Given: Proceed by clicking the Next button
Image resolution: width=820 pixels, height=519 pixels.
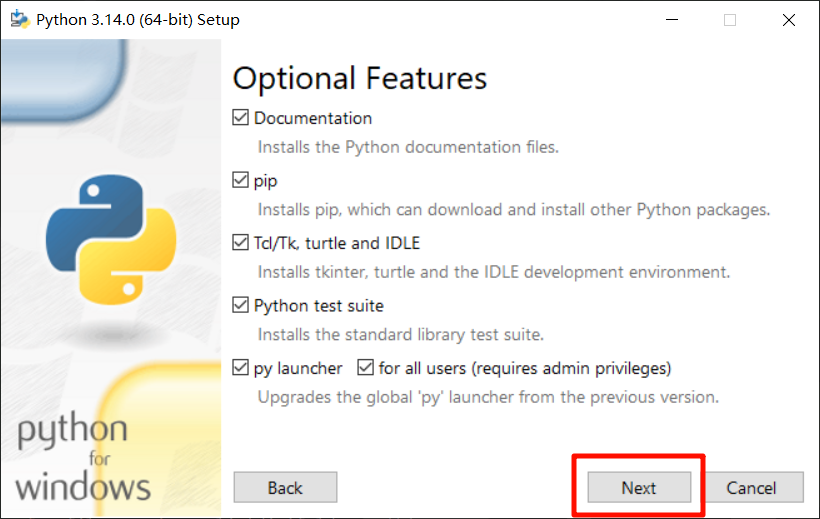Looking at the screenshot, I should click(x=639, y=488).
